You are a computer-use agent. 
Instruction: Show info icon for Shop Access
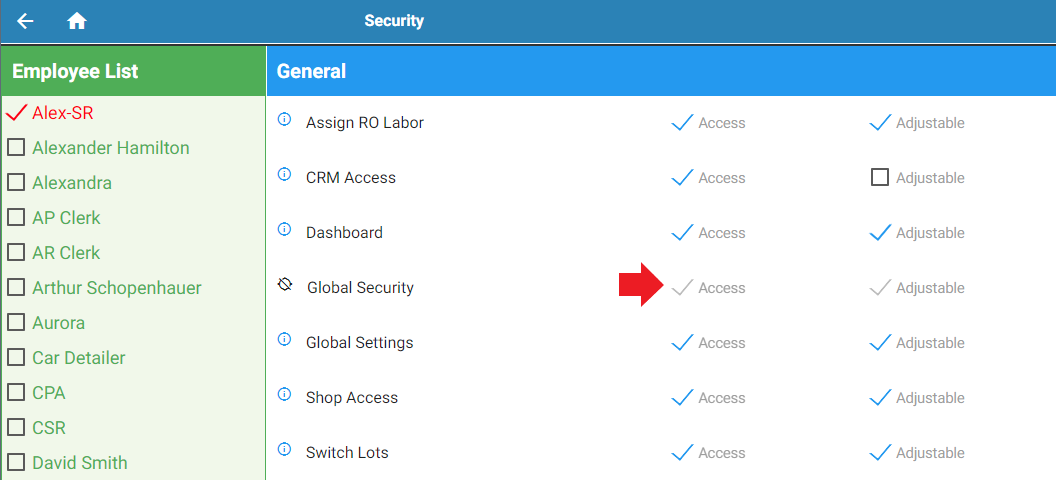[284, 394]
